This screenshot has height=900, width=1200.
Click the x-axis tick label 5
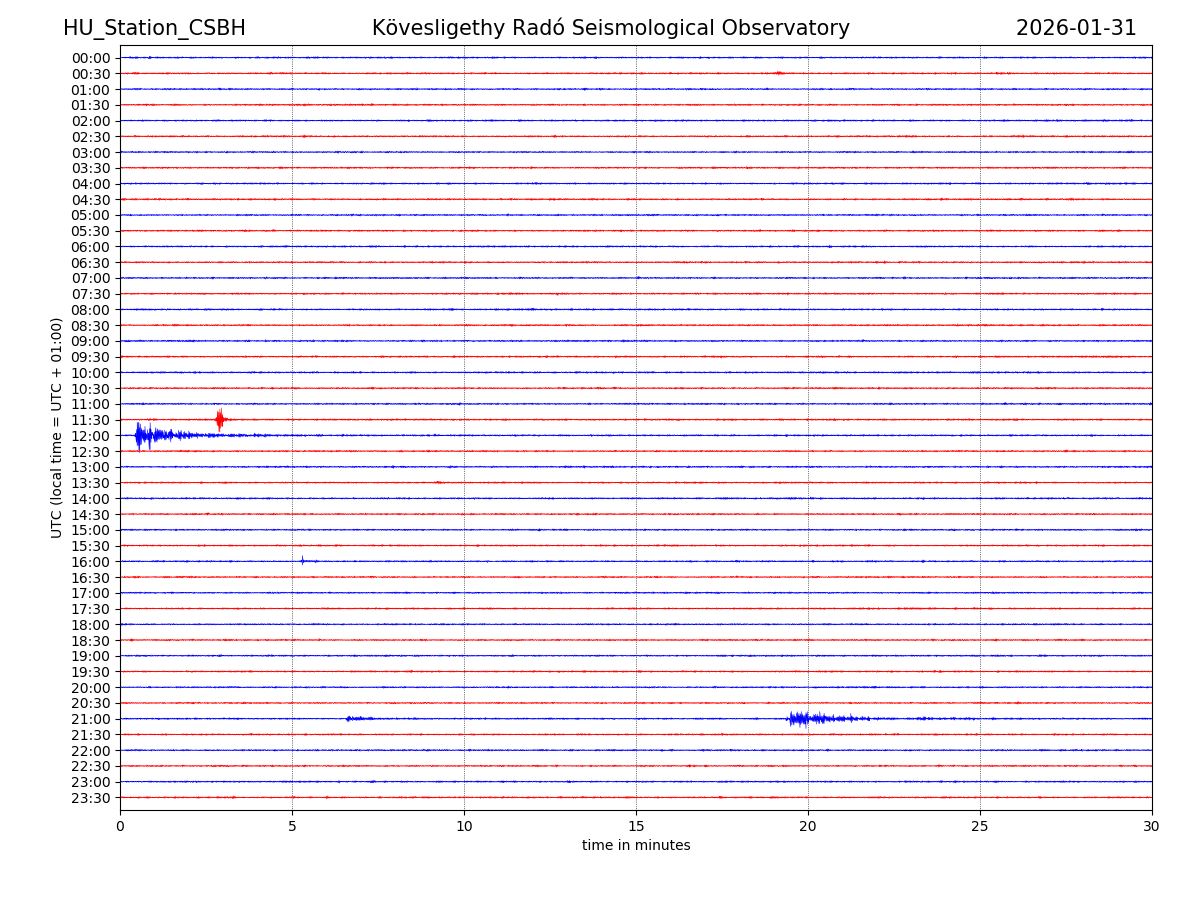(292, 827)
